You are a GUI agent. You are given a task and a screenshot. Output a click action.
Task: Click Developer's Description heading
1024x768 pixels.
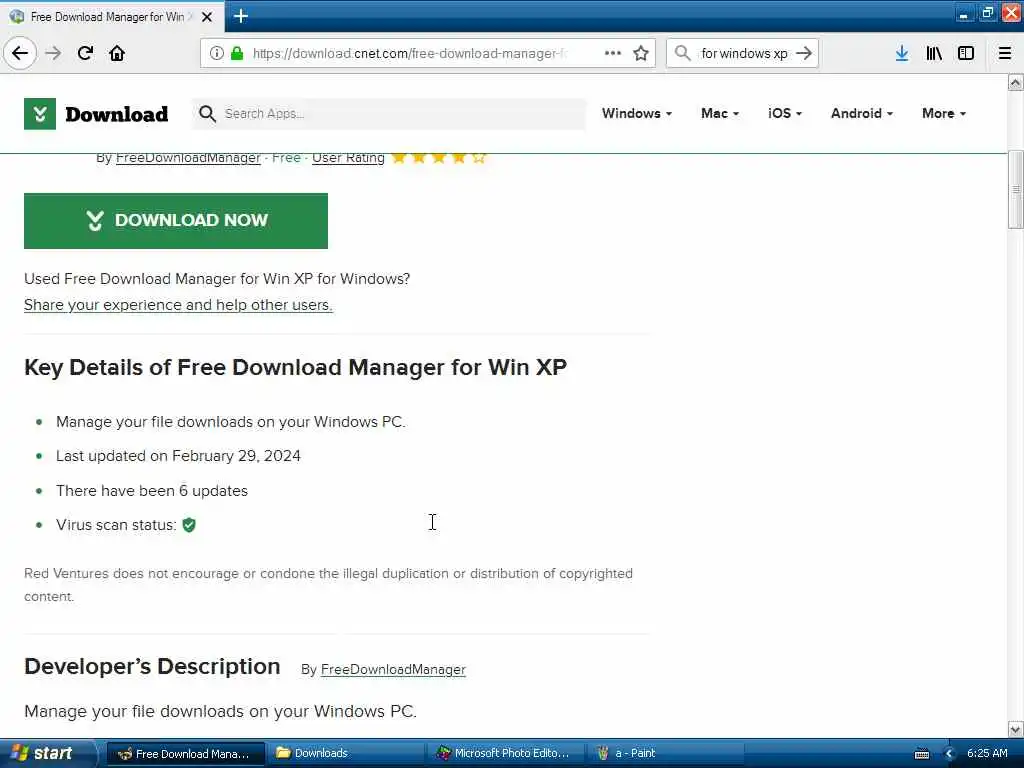click(x=152, y=667)
